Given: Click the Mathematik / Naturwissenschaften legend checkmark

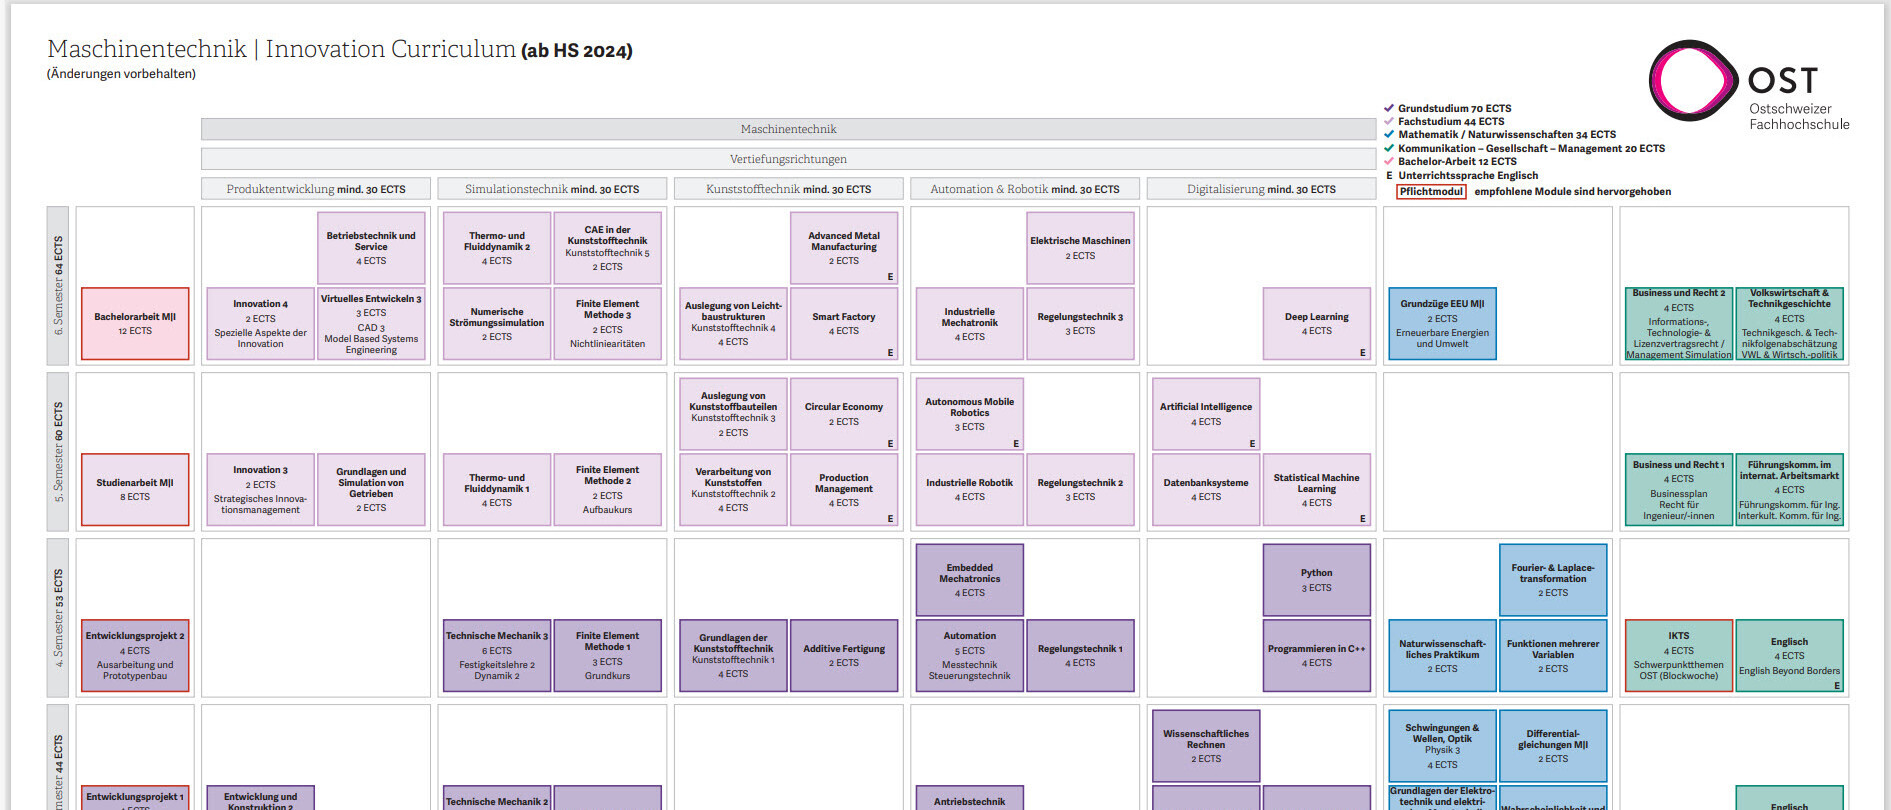Looking at the screenshot, I should tap(1388, 134).
